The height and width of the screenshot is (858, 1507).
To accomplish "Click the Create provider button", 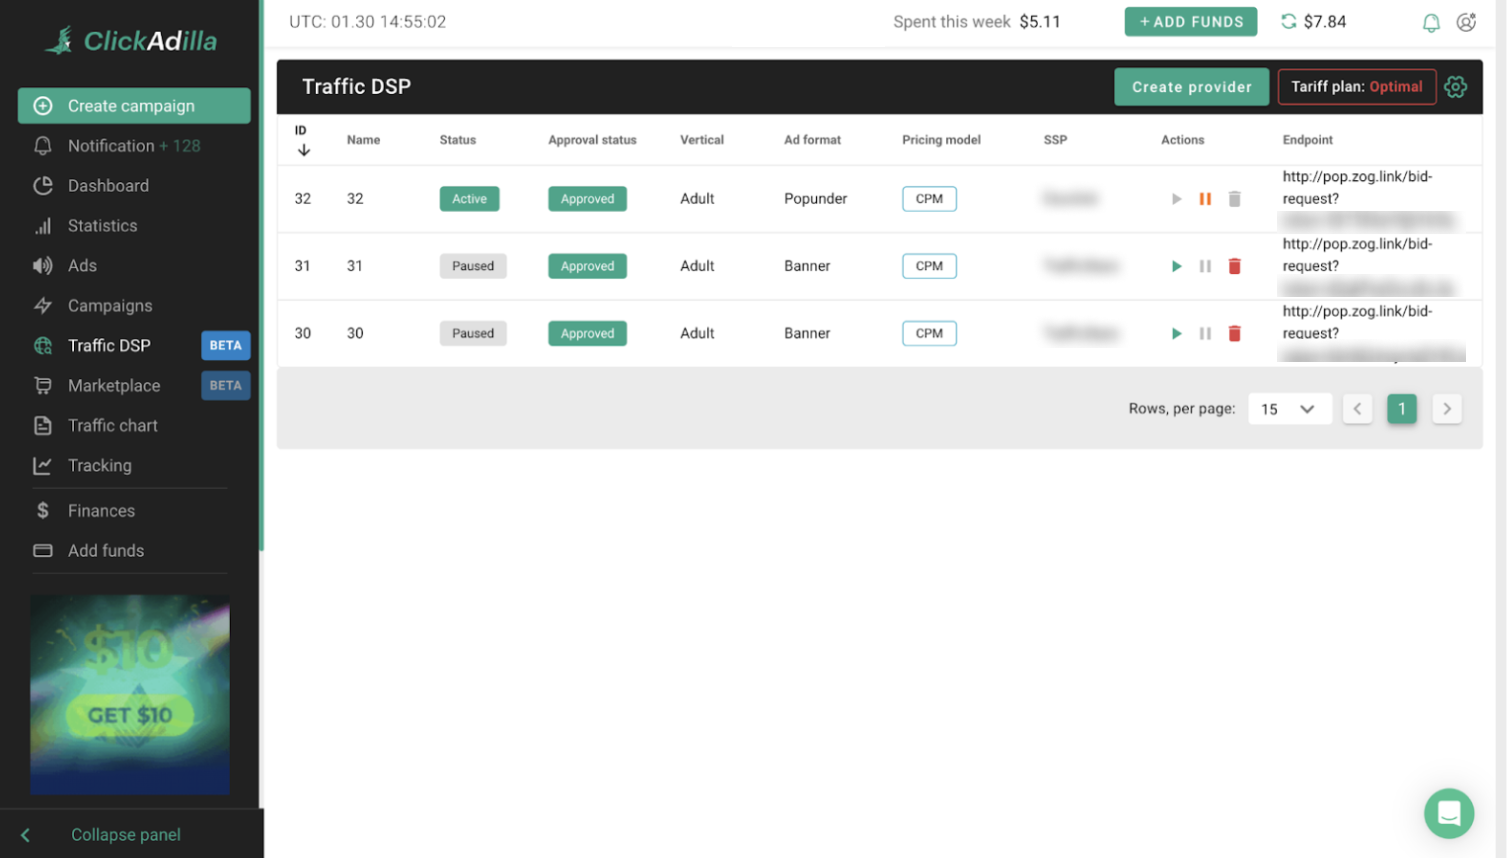I will (1191, 87).
